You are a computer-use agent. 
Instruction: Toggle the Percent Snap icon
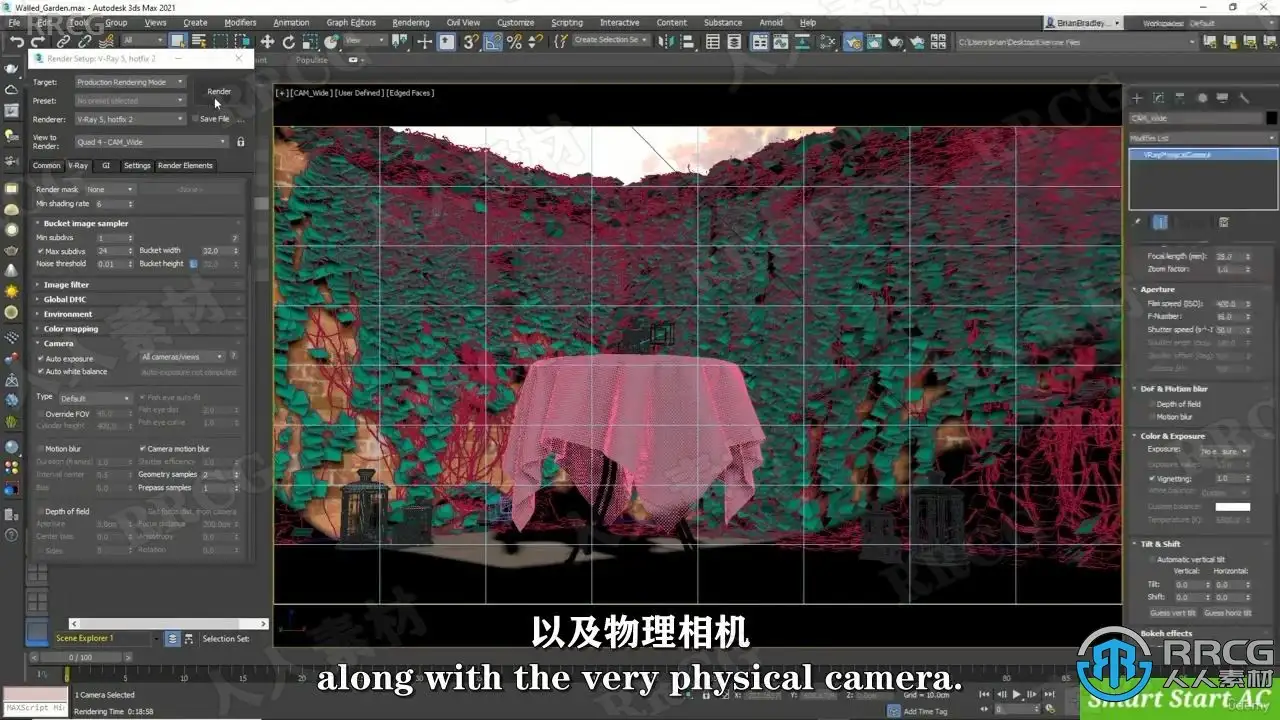pos(514,41)
